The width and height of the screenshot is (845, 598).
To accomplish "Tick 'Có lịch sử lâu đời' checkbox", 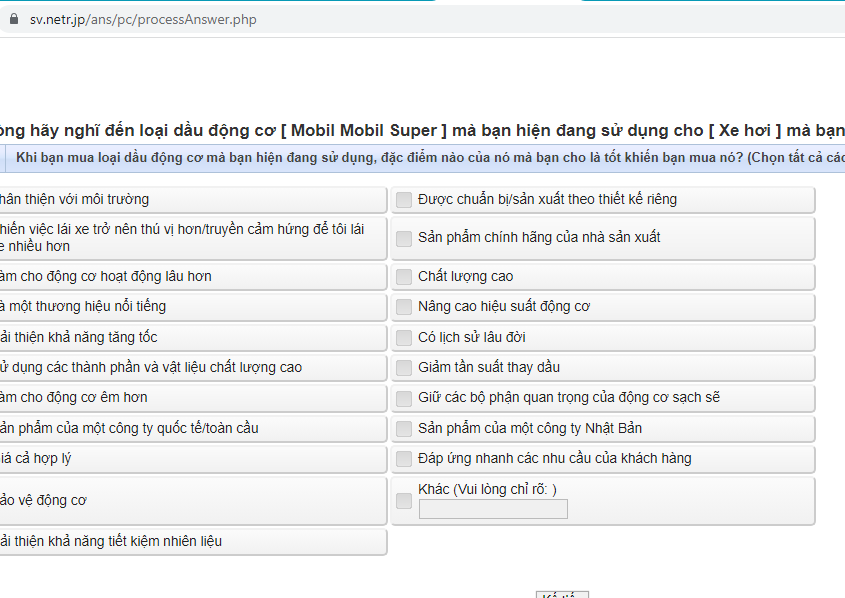I will click(404, 338).
